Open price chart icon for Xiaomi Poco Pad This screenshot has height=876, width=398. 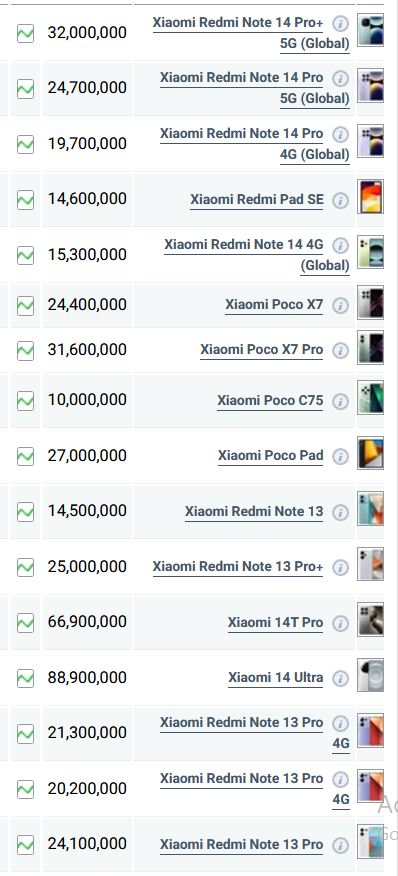(25, 456)
